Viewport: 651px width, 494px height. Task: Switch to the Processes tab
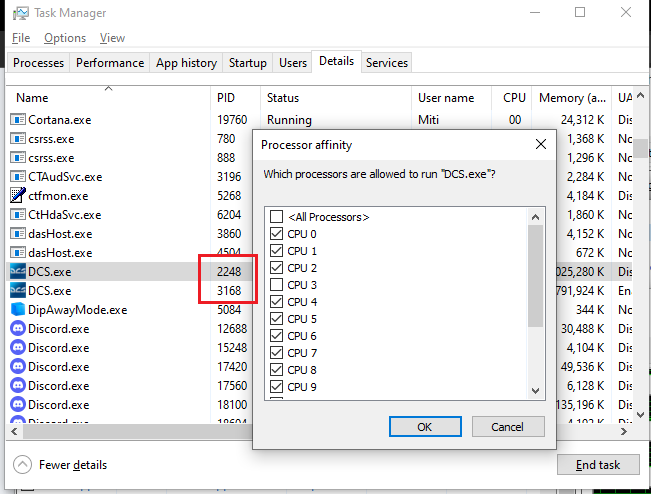[39, 63]
